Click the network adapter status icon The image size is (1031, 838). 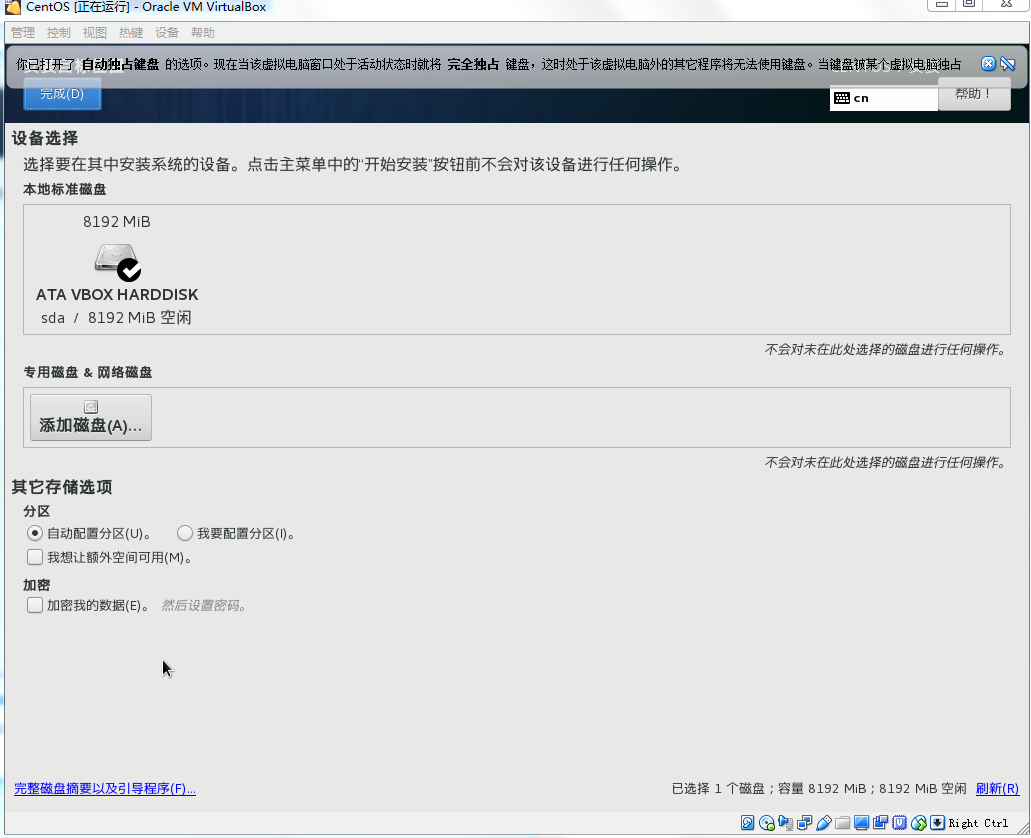[x=803, y=822]
